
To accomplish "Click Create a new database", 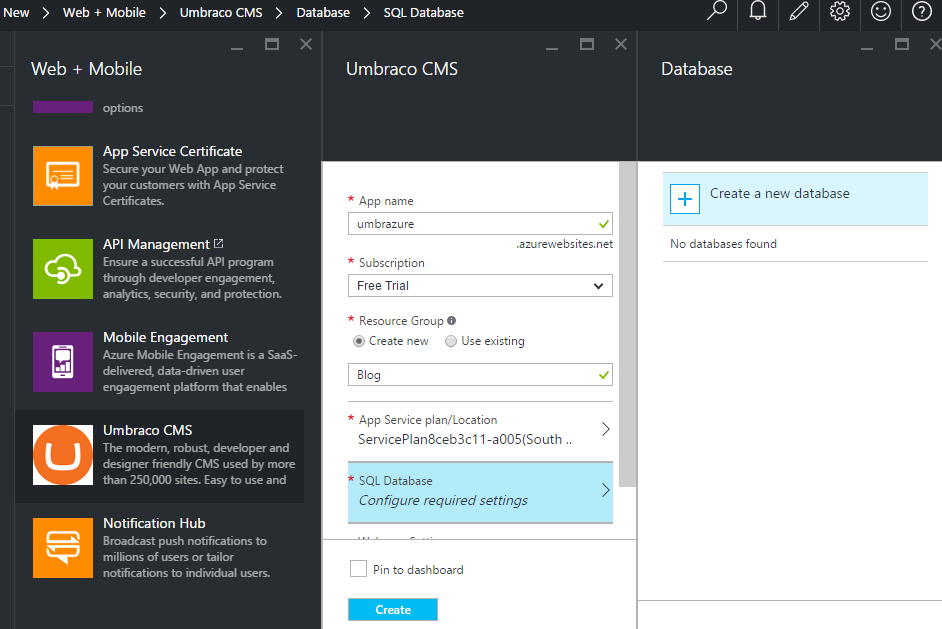I will tap(795, 199).
